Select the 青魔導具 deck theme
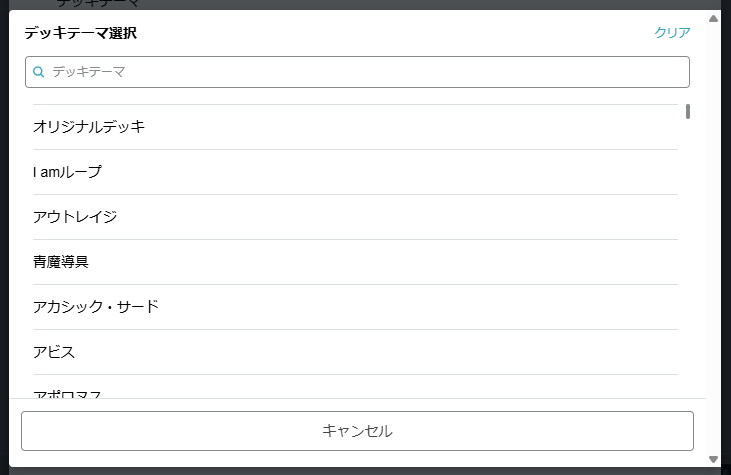Image resolution: width=731 pixels, height=475 pixels. [x=61, y=262]
